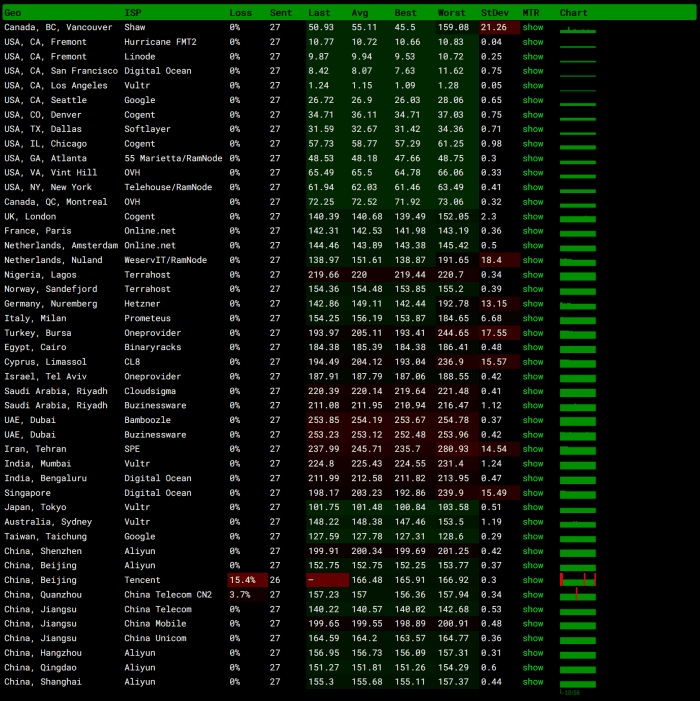Click show link for Hurricane FMT2 row

pyautogui.click(x=533, y=42)
